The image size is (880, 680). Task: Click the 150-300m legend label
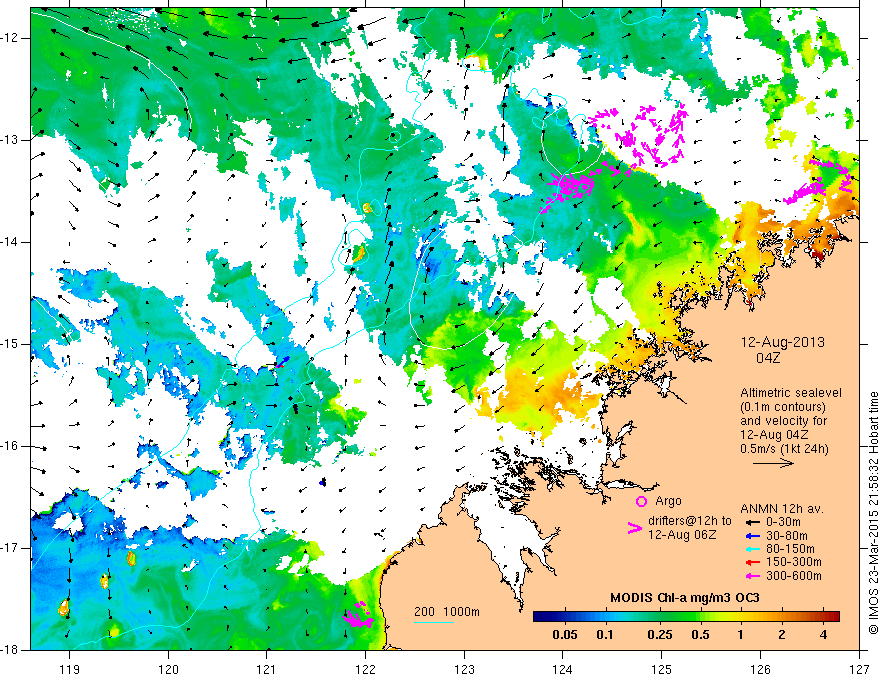point(794,563)
